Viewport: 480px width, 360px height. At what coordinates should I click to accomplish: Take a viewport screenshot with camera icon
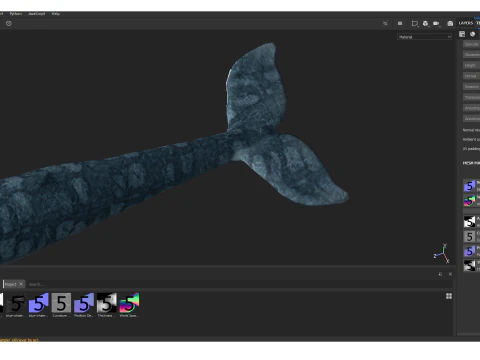[450, 23]
